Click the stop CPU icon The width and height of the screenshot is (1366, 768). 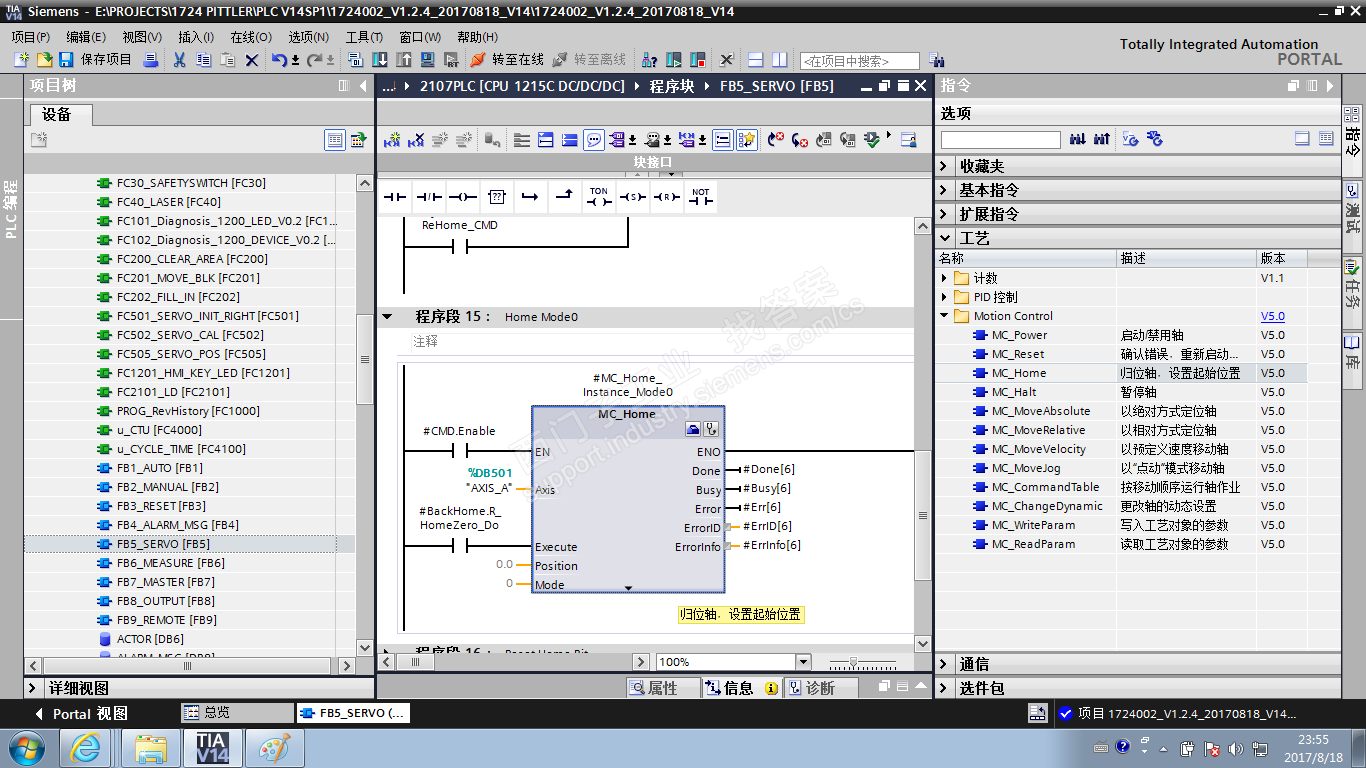click(698, 60)
